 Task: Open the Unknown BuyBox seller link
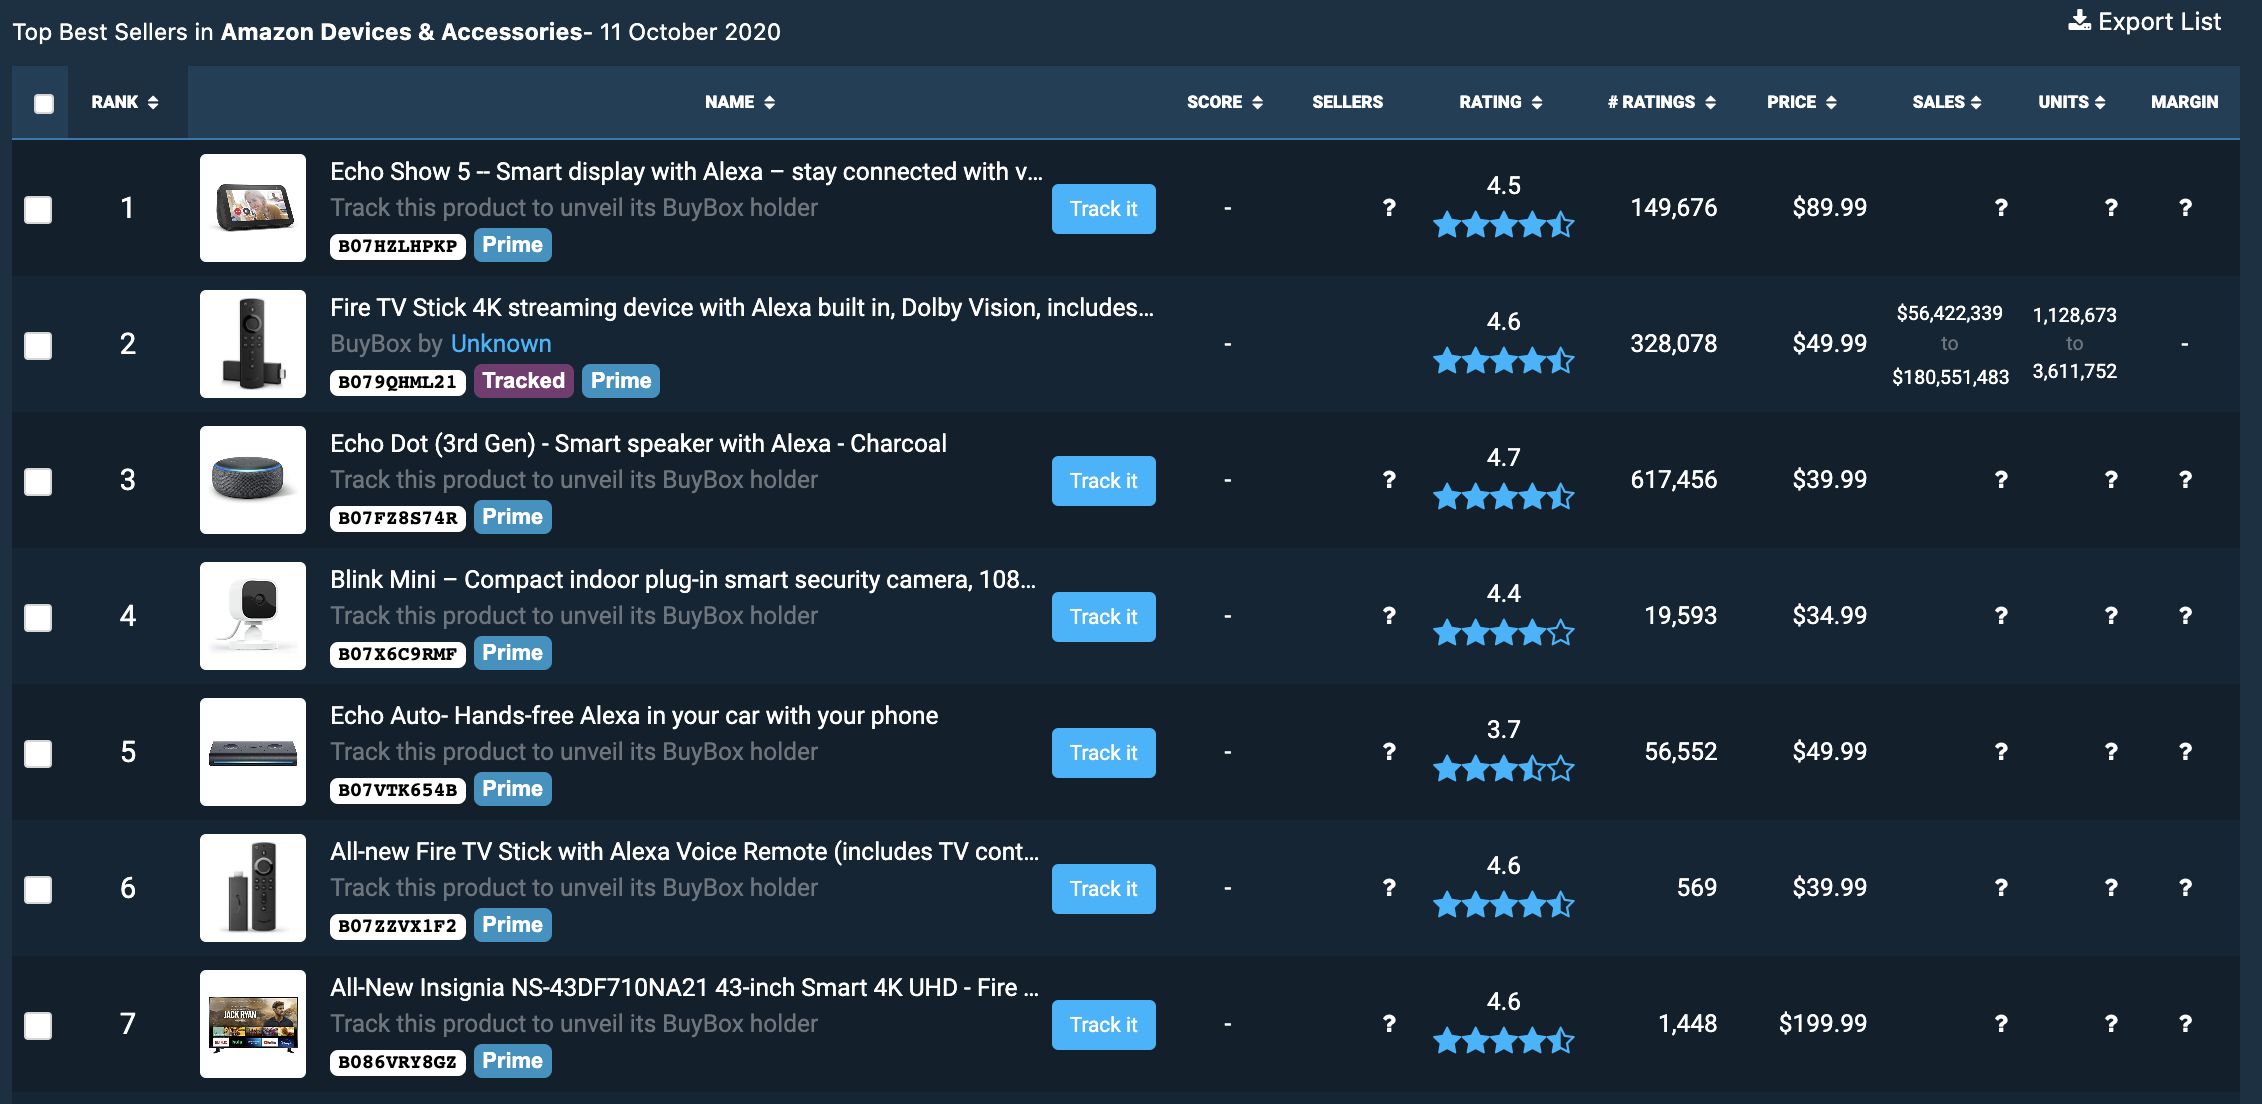[x=501, y=344]
